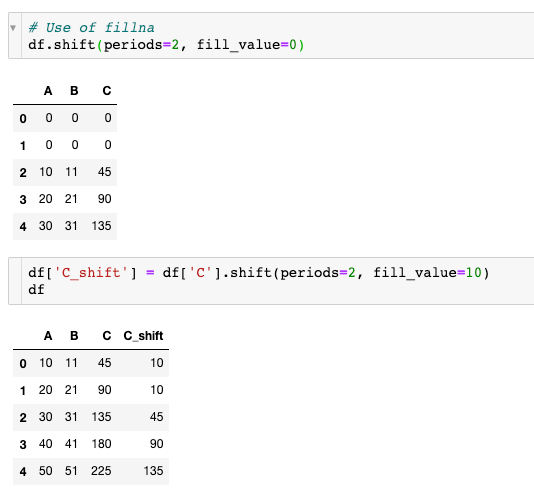
Task: Click column header B in first table
Action: pyautogui.click(x=74, y=91)
